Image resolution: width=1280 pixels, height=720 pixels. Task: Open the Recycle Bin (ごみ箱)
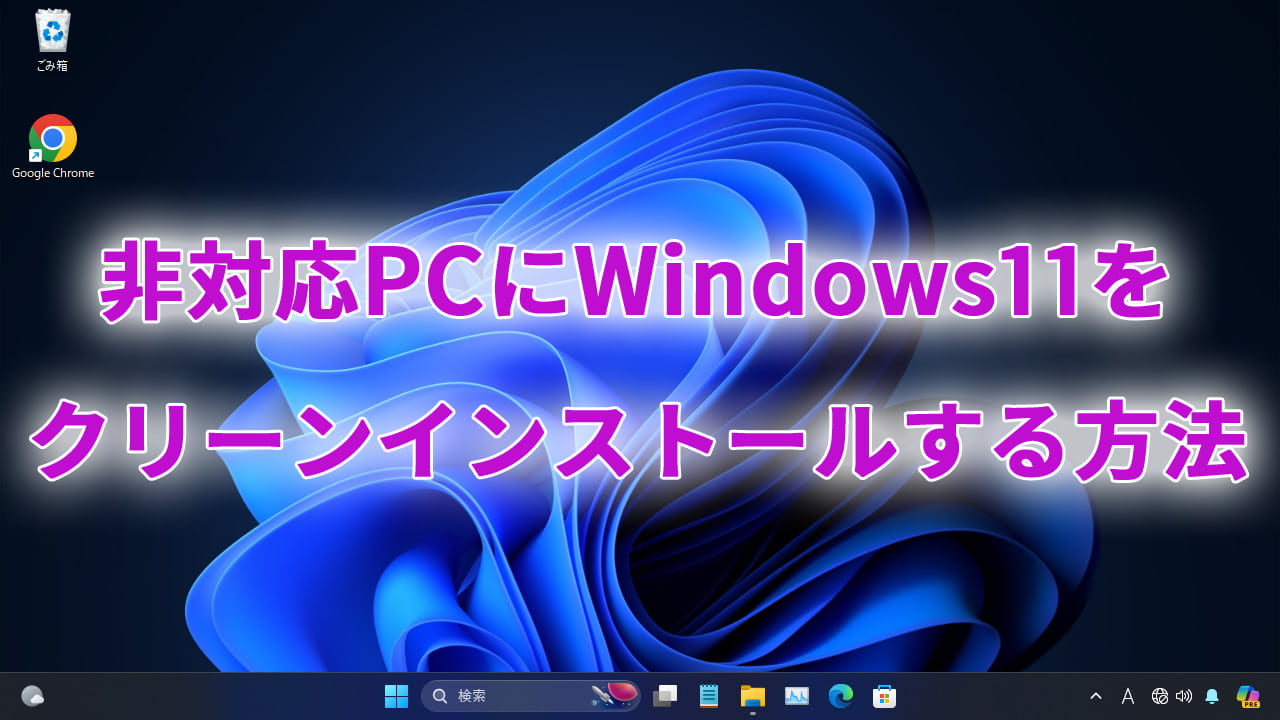click(52, 33)
